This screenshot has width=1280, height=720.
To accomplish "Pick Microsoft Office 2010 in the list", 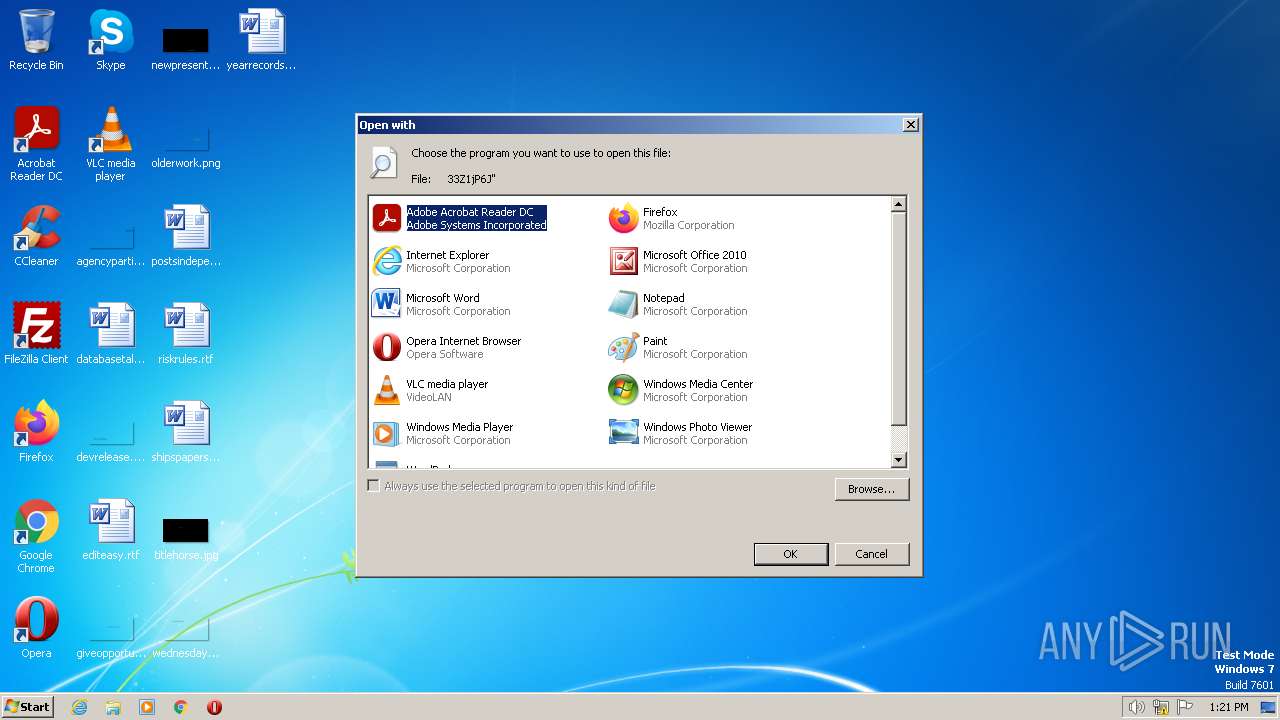I will [x=678, y=261].
